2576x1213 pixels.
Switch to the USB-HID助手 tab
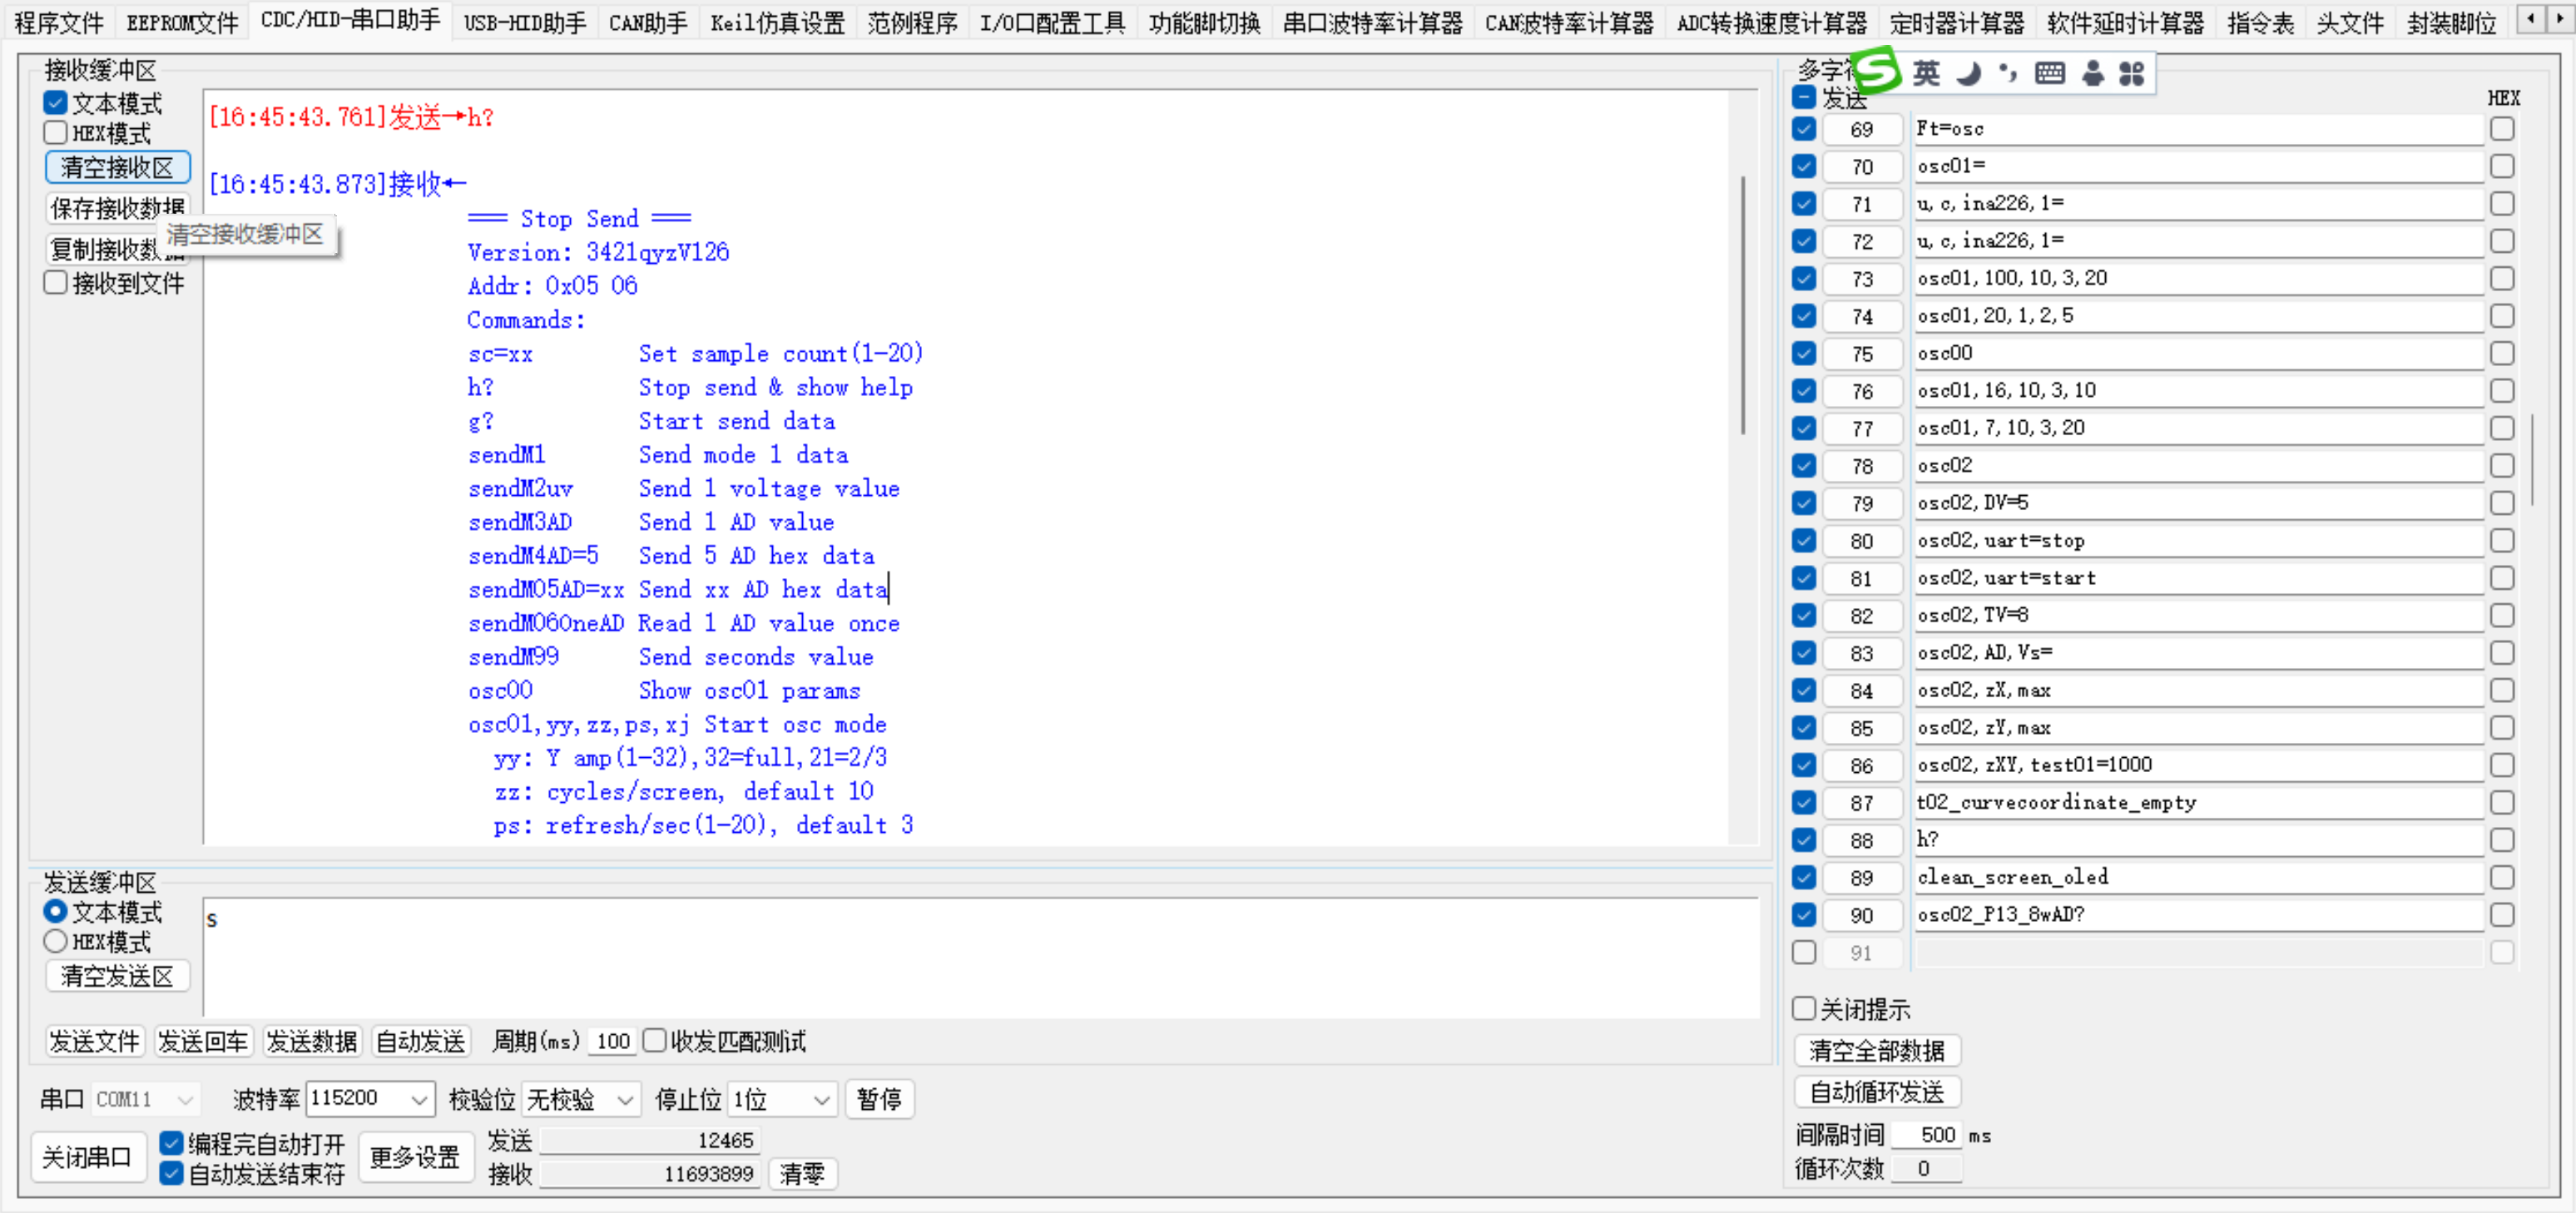pos(525,22)
